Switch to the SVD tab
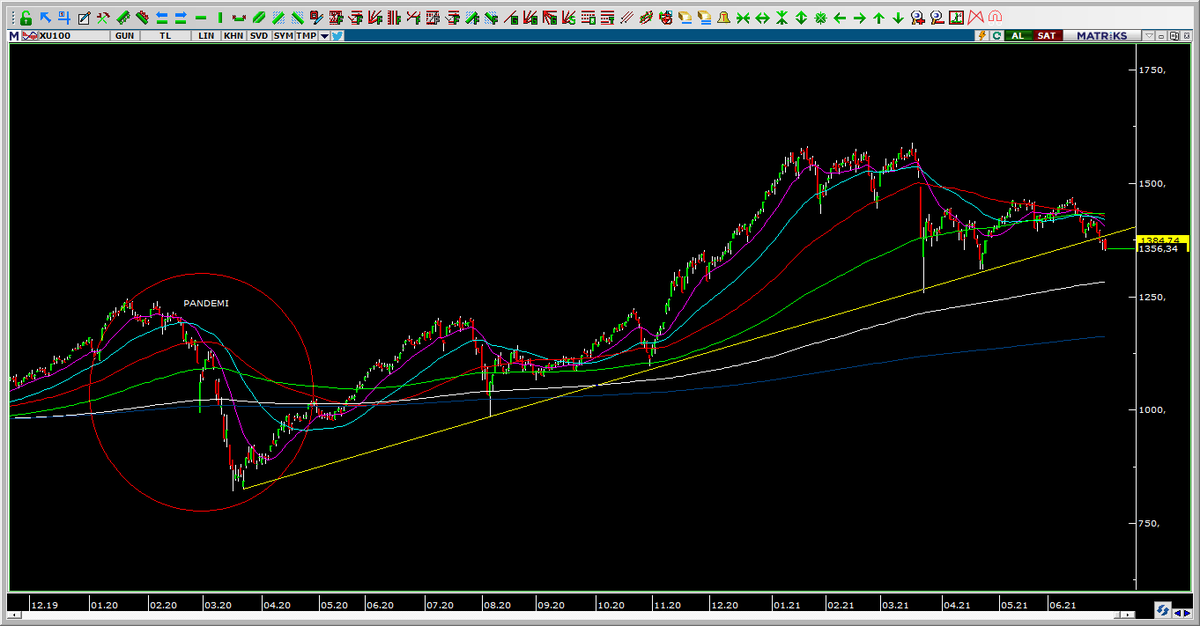 [257, 35]
